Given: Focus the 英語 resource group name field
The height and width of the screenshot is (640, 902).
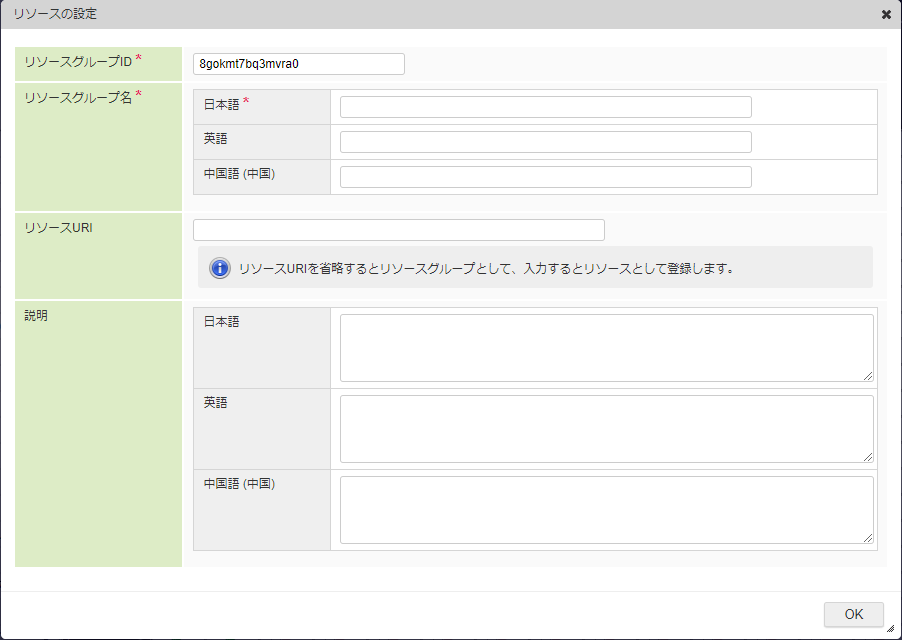Looking at the screenshot, I should tap(545, 142).
